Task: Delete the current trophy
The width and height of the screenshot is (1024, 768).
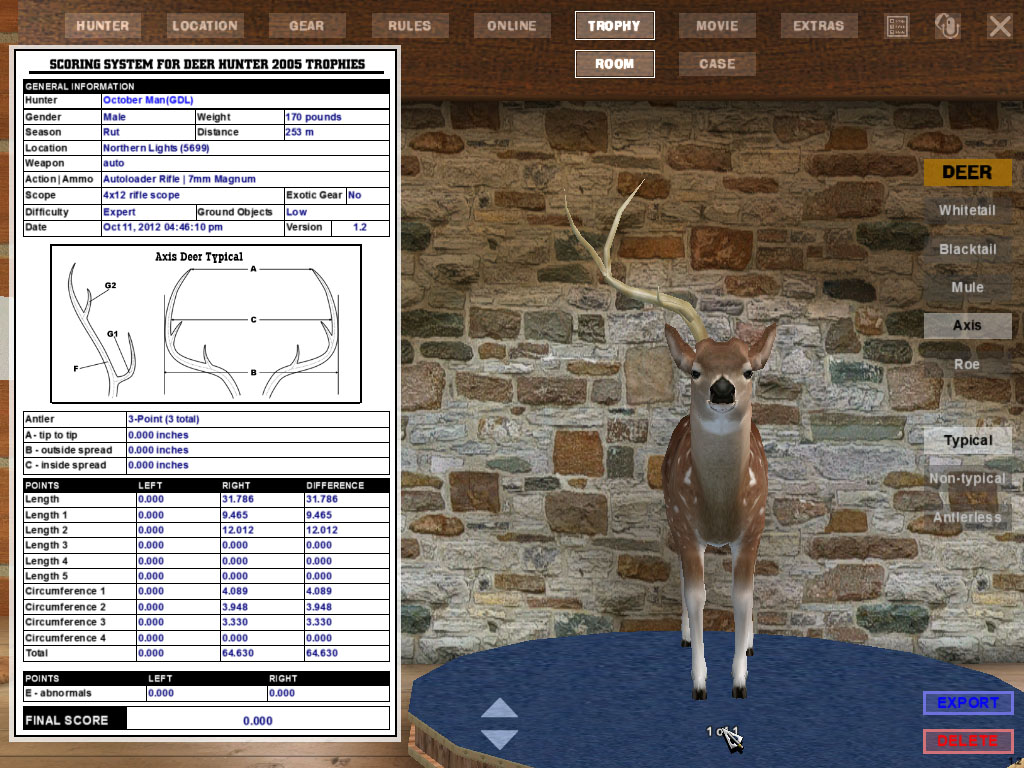Action: point(967,741)
